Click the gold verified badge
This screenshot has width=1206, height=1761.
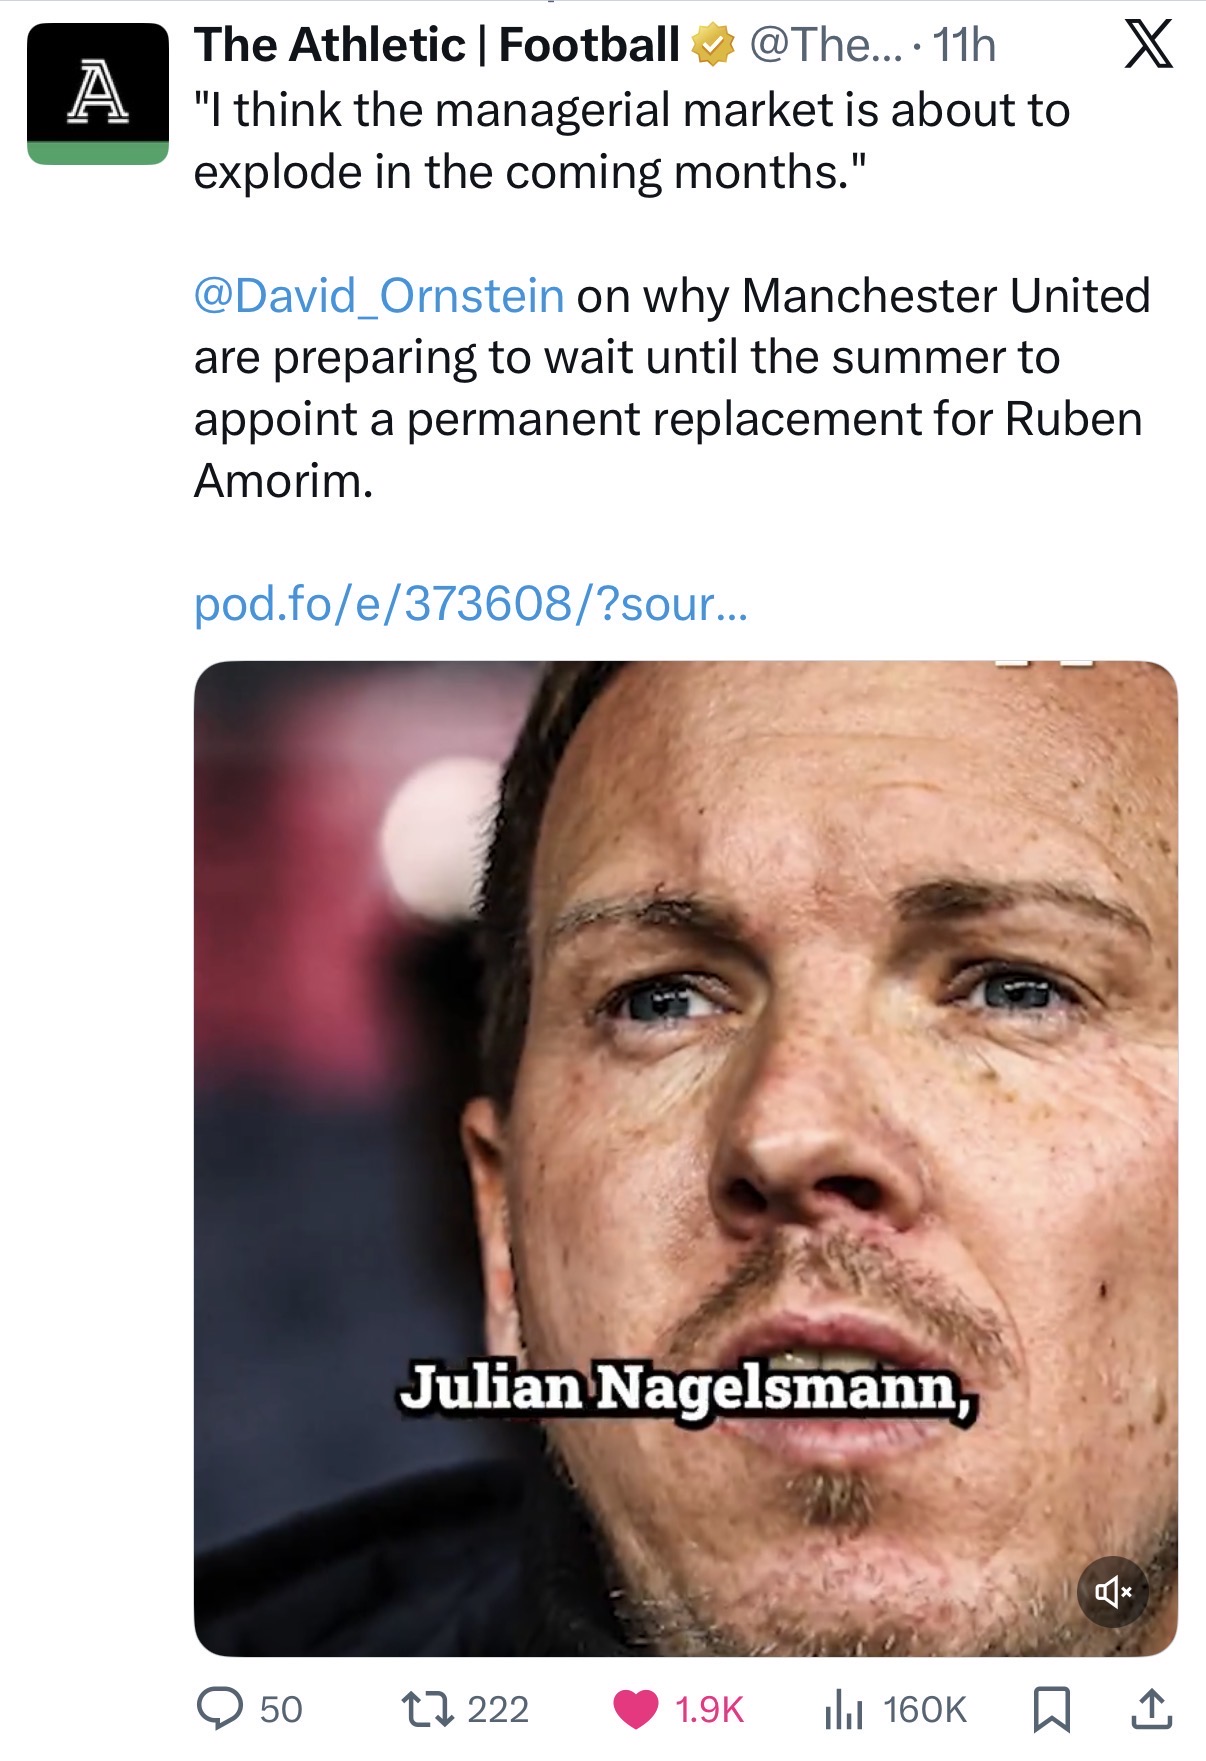click(x=712, y=47)
